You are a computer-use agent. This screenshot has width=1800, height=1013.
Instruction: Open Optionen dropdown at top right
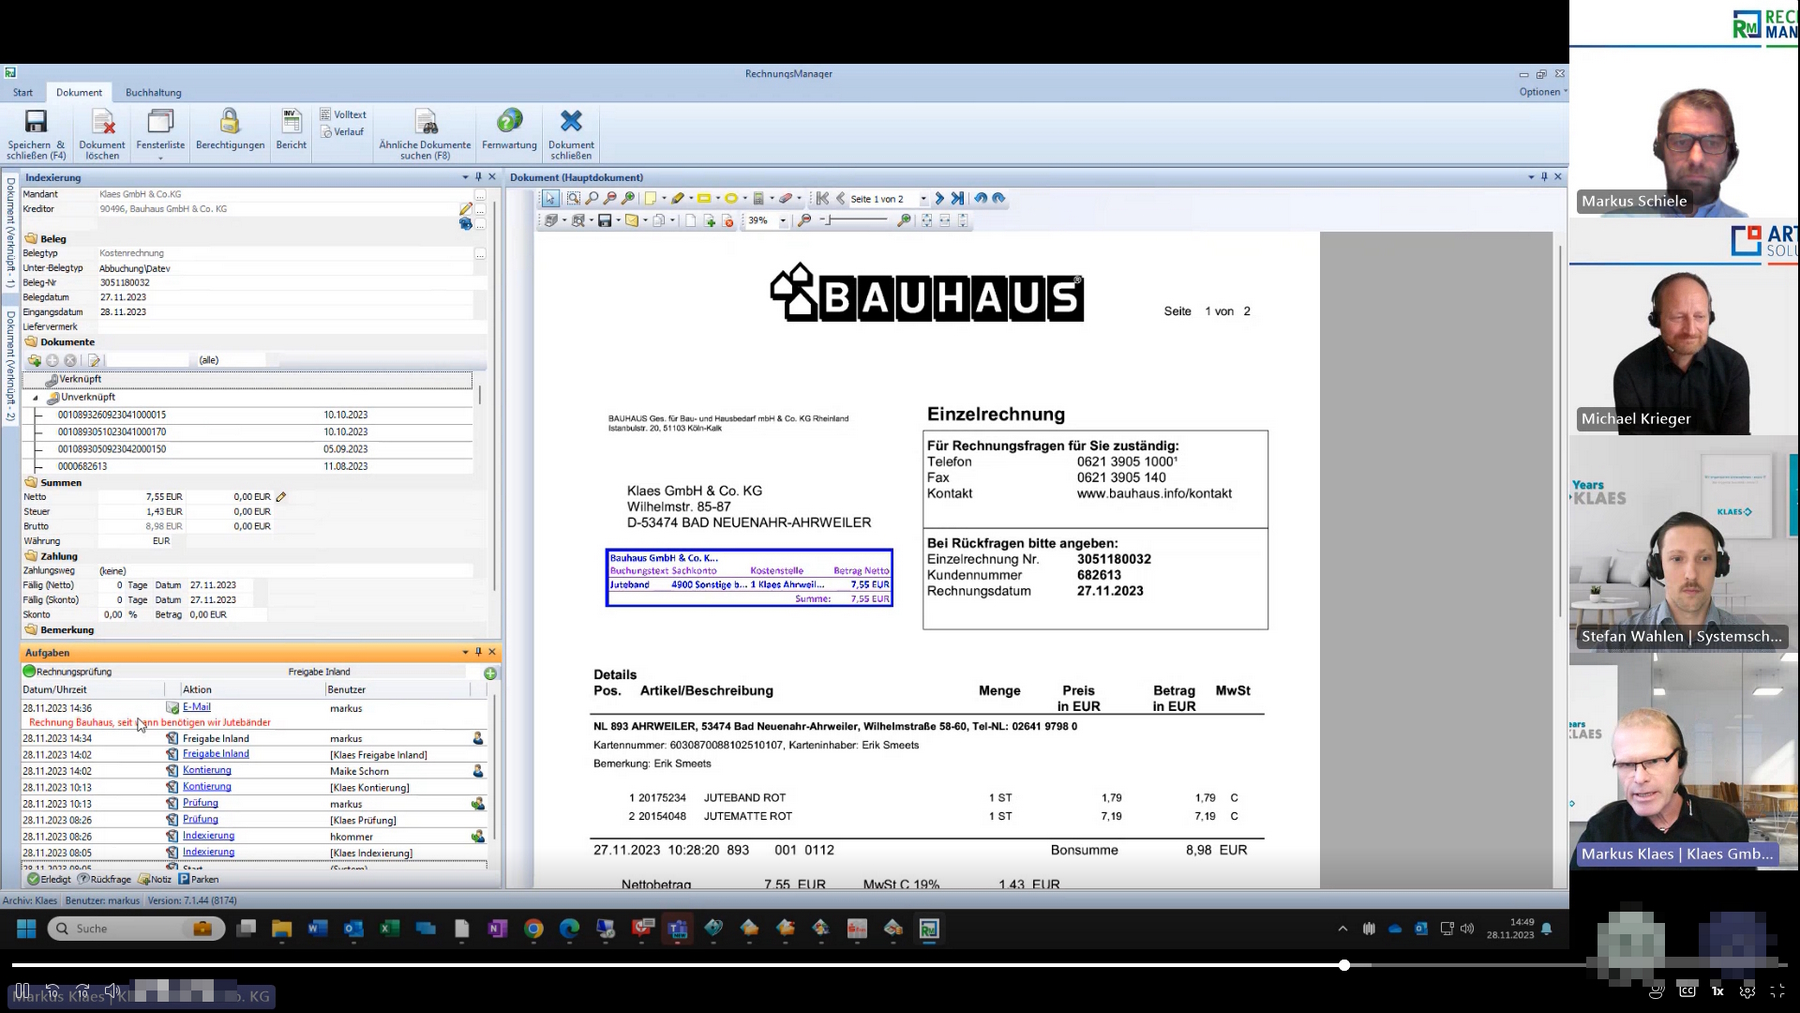pos(1542,92)
